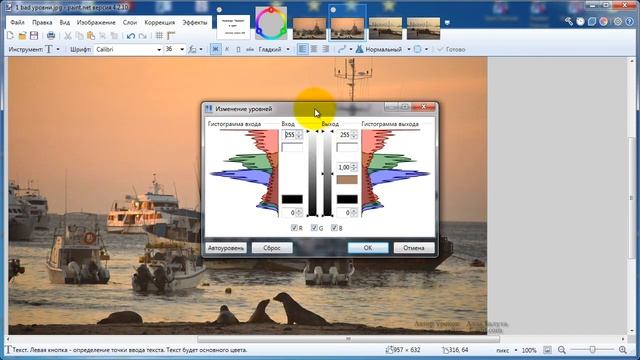Open the Вид menu
The image size is (640, 360).
coord(64,22)
